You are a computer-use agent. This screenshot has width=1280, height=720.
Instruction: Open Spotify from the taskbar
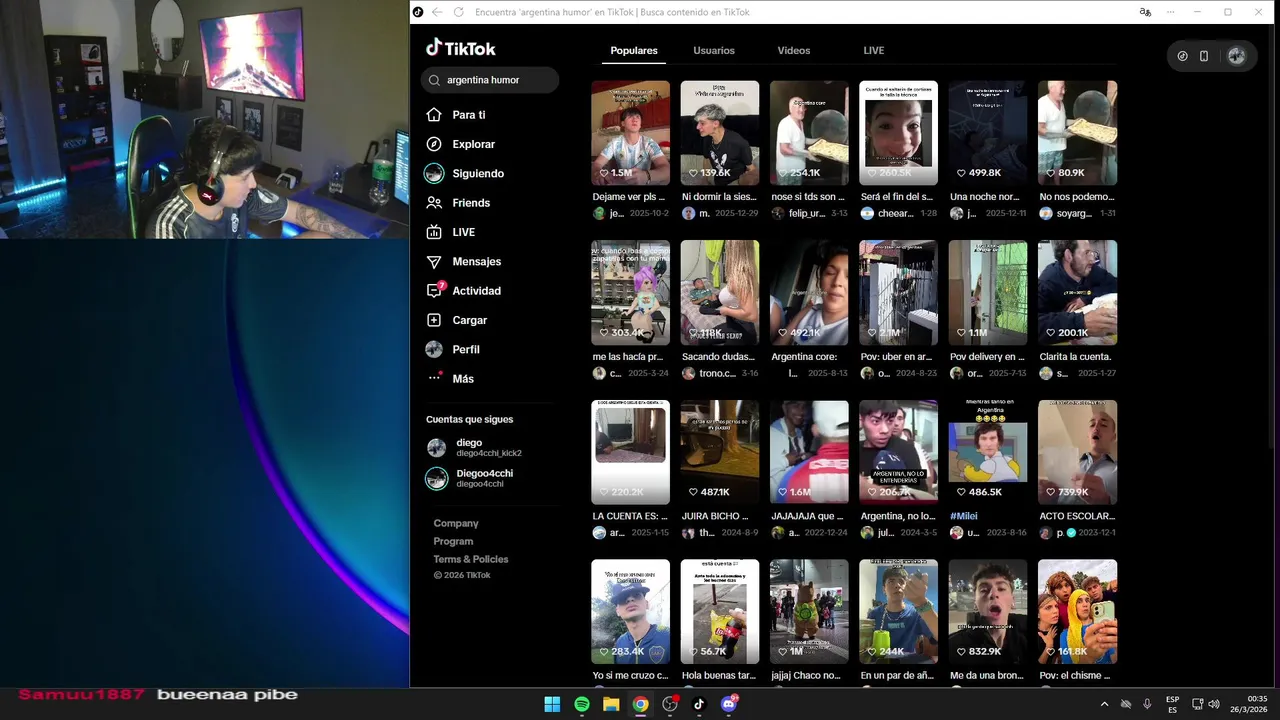click(582, 704)
